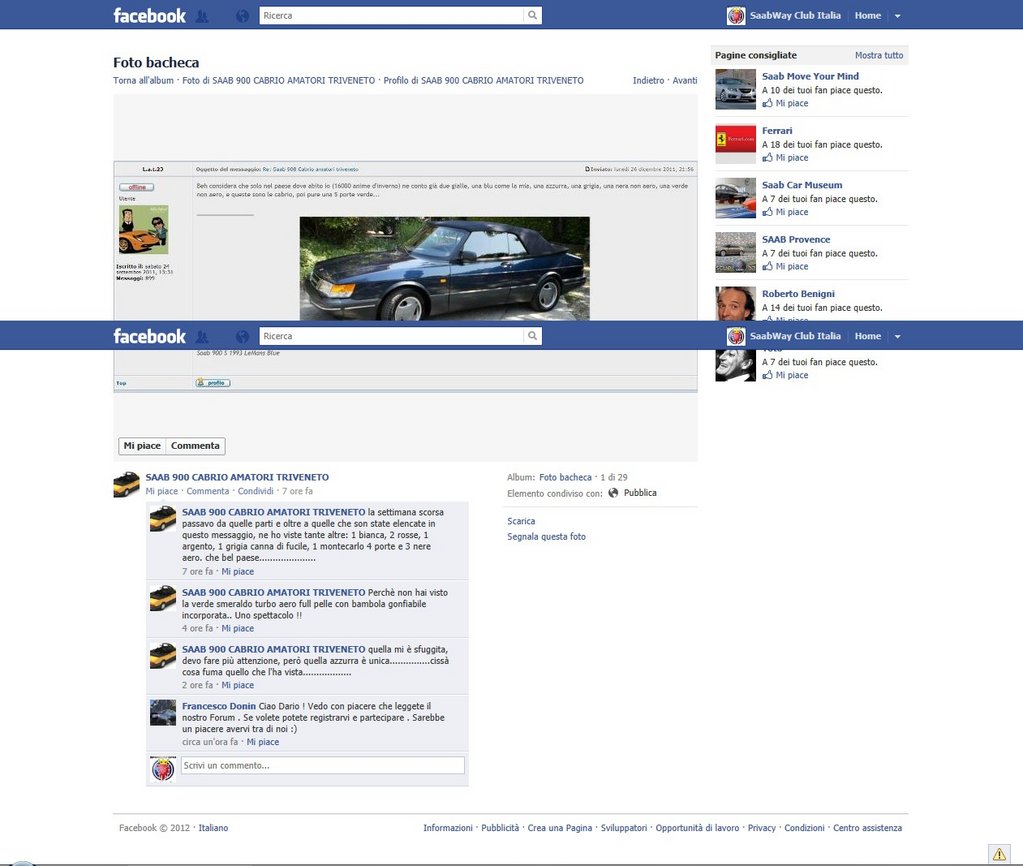1023x866 pixels.
Task: Click Roberto Benigni profile thumbnail
Action: point(735,303)
